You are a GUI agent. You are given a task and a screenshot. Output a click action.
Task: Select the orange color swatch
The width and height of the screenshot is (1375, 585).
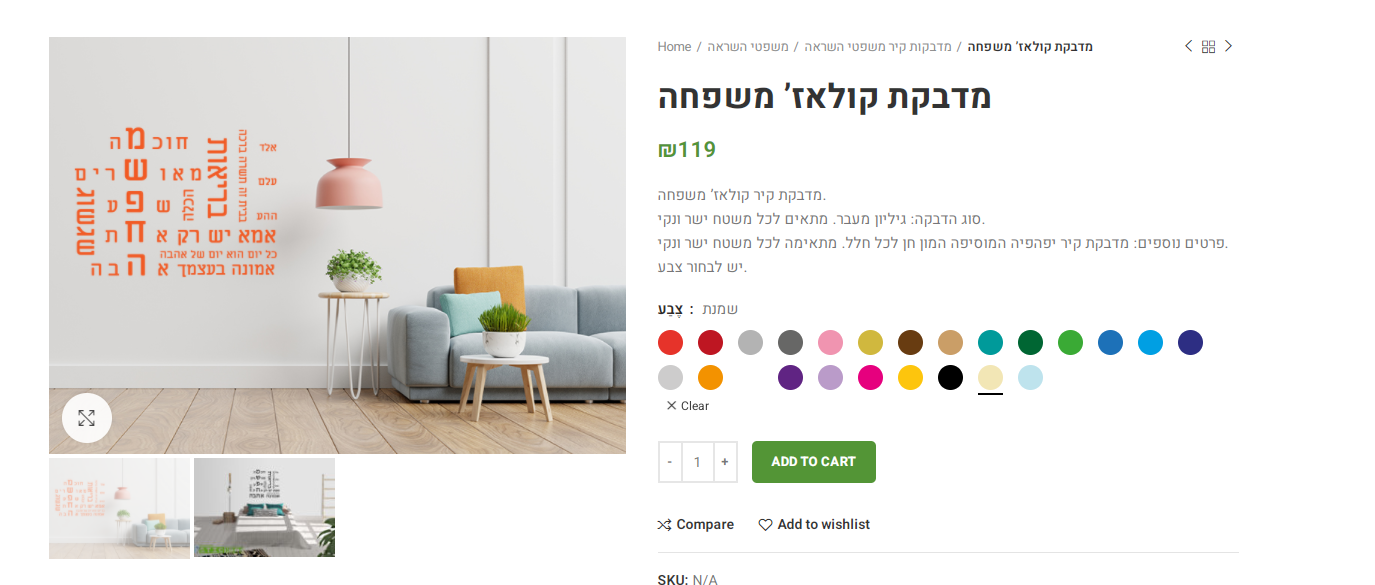(x=710, y=378)
